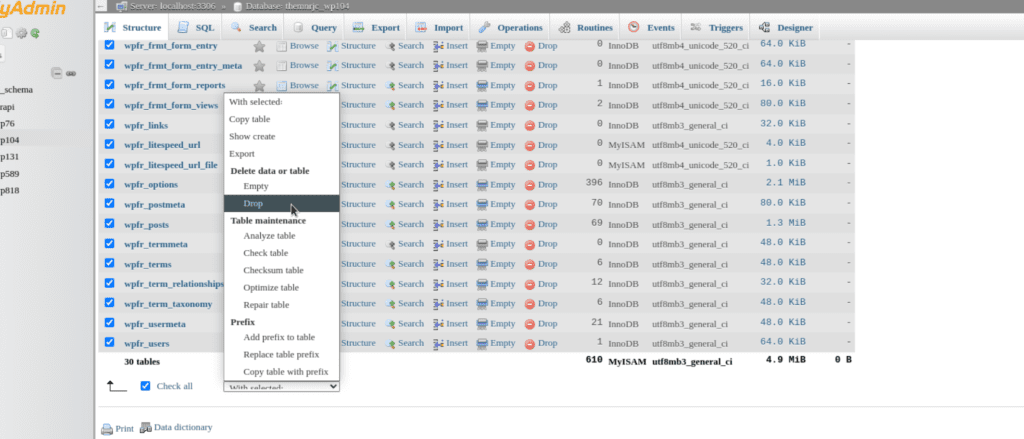The width and height of the screenshot is (1024, 439).
Task: Click the Insert icon in wpfr_postmeta row
Action: (x=439, y=204)
